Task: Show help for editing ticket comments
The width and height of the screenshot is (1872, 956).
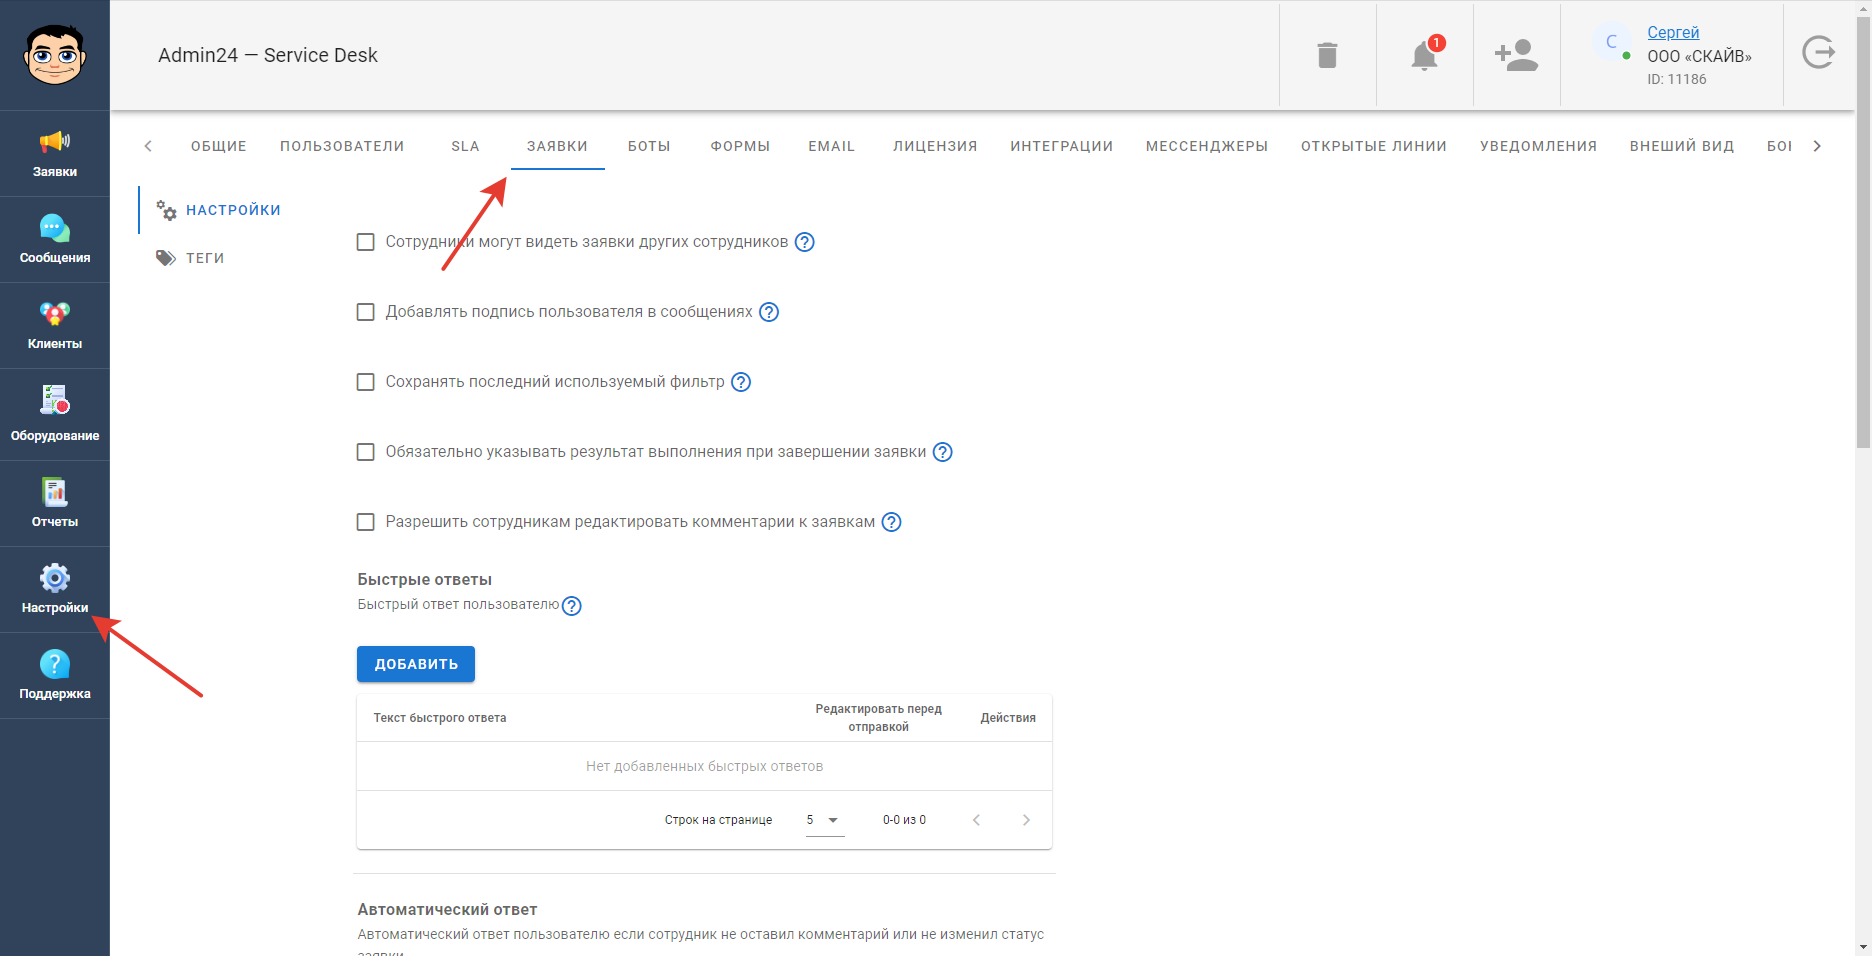Action: 892,522
